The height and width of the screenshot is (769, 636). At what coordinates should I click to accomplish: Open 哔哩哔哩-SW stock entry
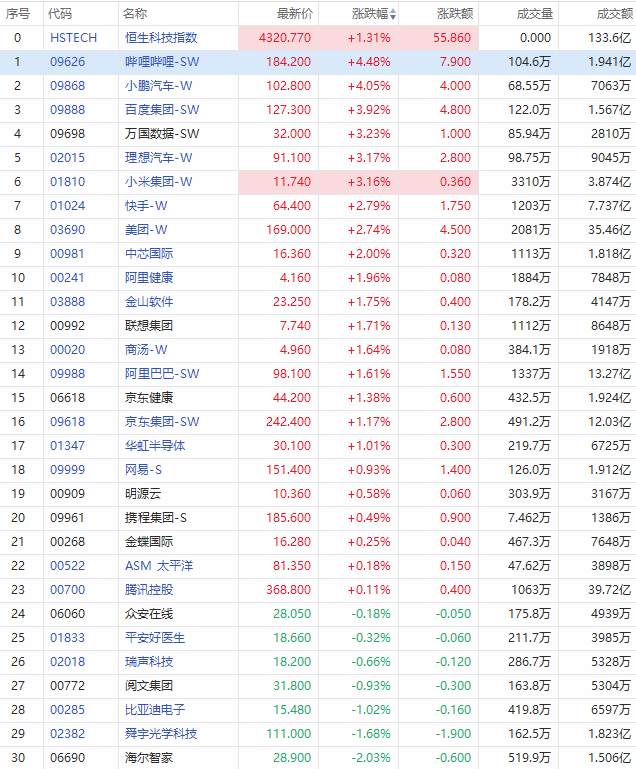[162, 62]
